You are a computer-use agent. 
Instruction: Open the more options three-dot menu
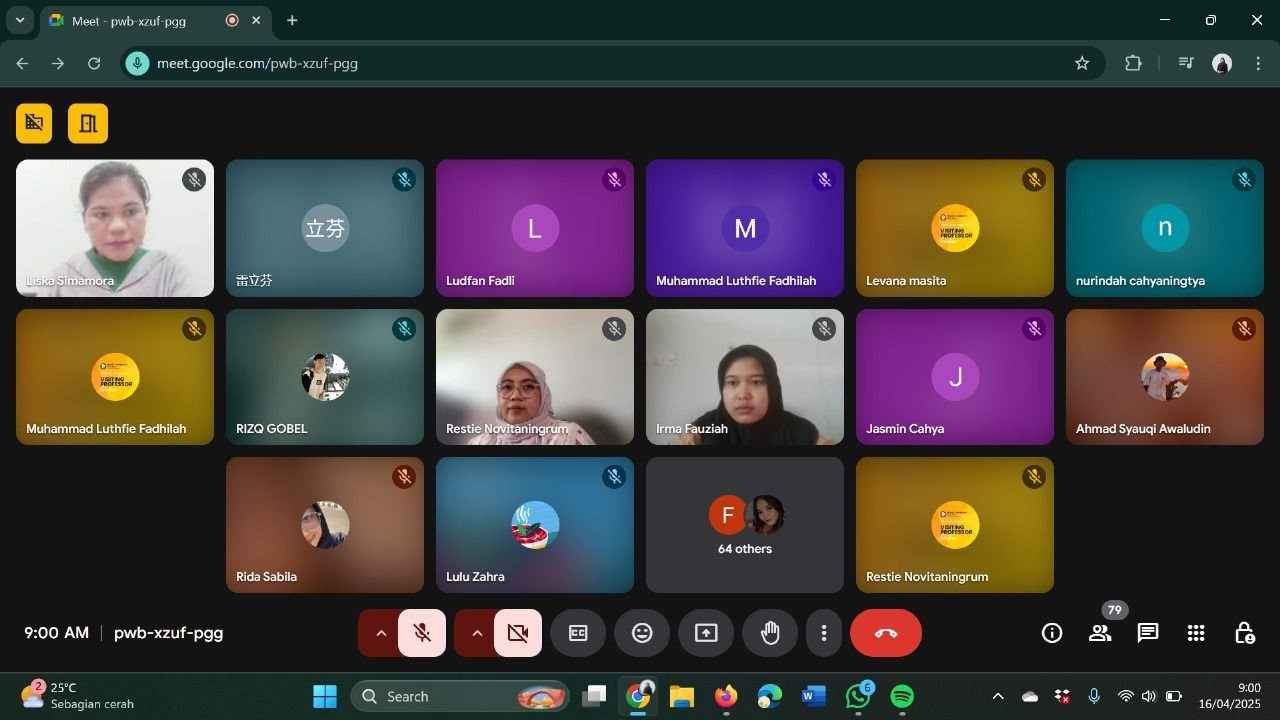pyautogui.click(x=824, y=633)
